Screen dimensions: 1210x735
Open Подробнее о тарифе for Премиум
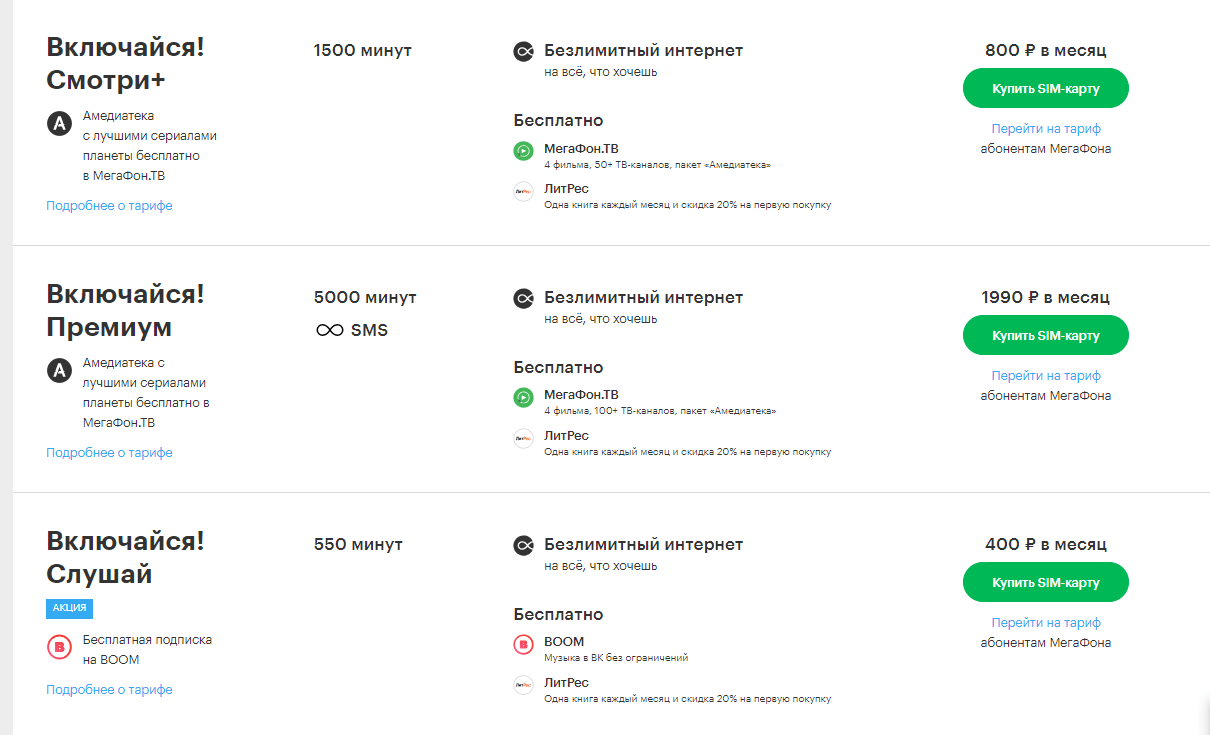[109, 453]
